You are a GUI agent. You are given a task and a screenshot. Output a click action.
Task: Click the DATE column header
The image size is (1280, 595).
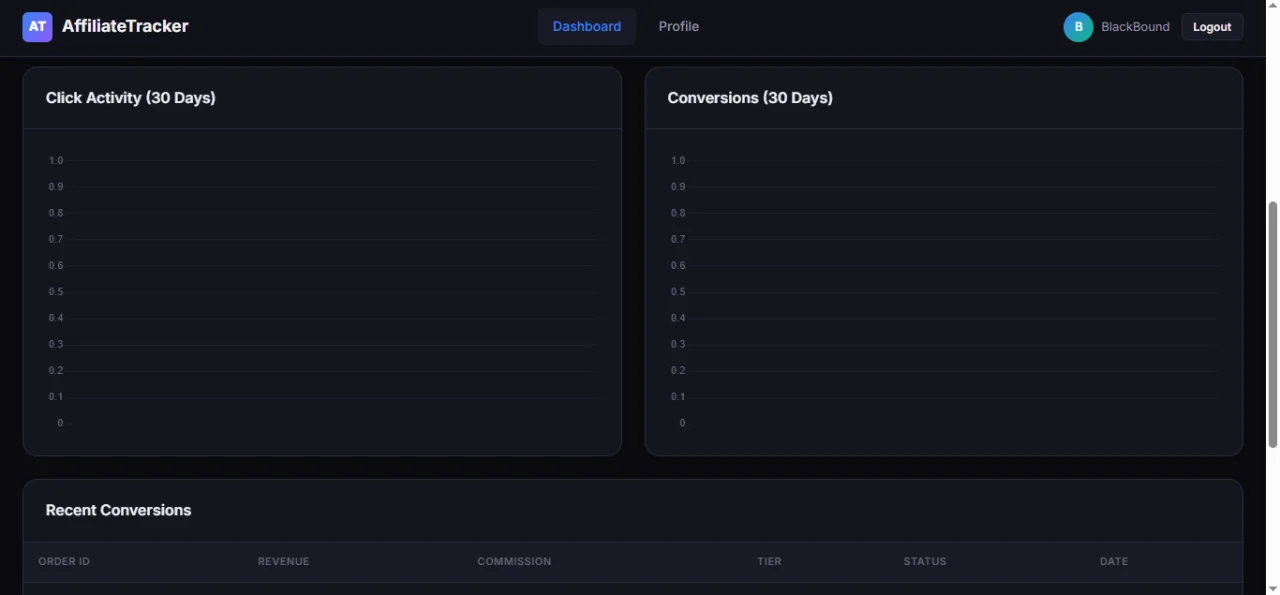[1114, 562]
